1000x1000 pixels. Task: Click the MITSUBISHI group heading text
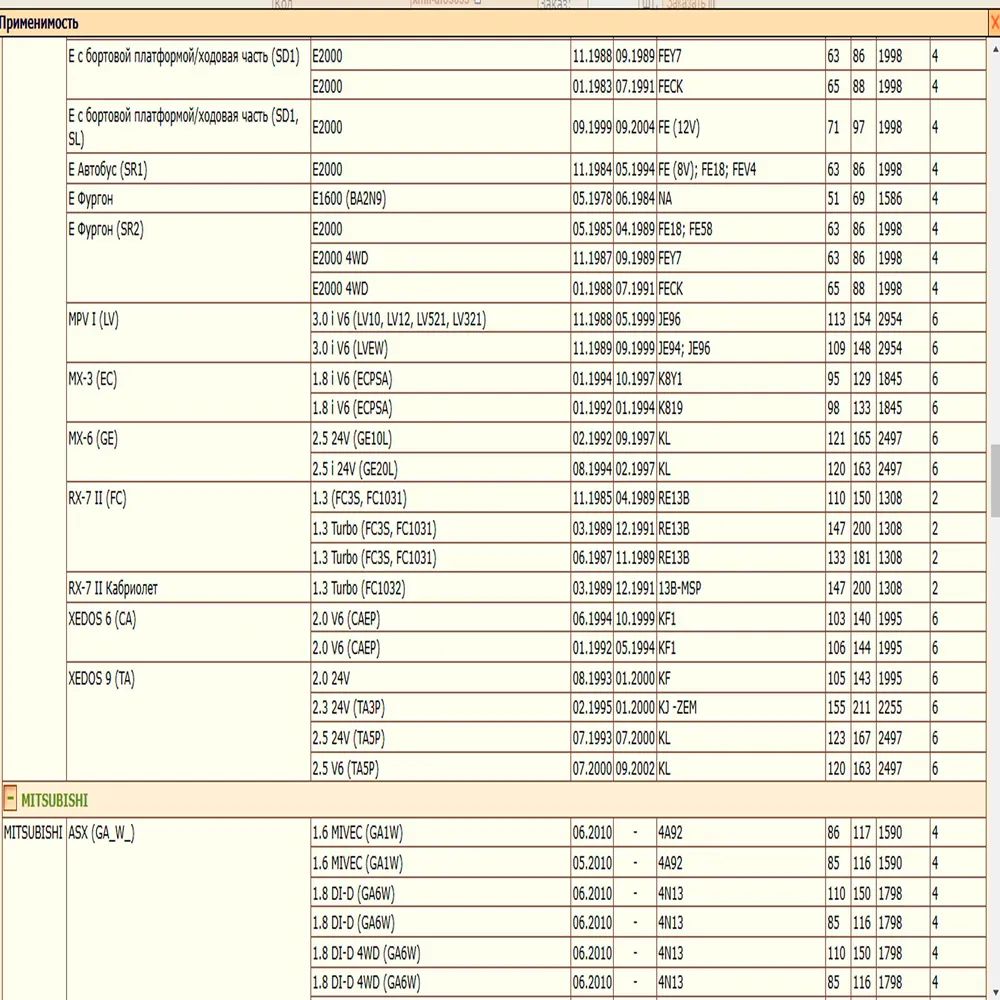54,800
